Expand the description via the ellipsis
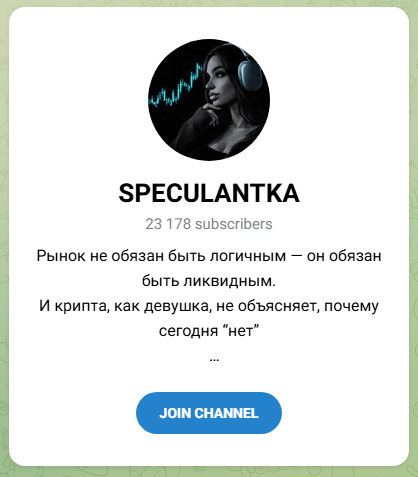418x477 pixels. (214, 360)
